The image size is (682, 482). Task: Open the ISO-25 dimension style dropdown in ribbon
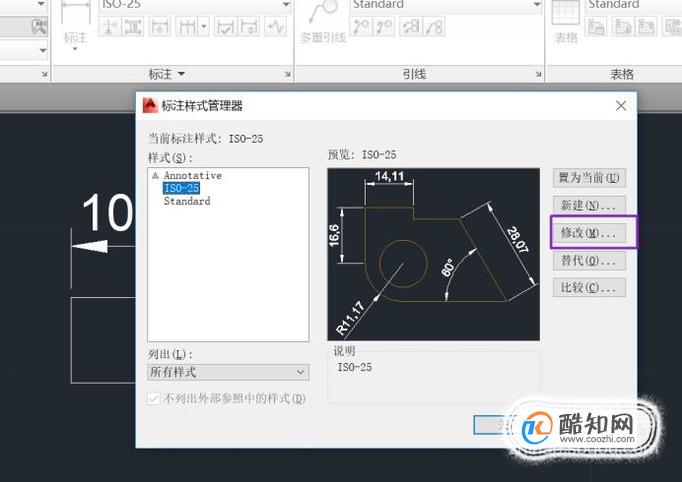[286, 4]
